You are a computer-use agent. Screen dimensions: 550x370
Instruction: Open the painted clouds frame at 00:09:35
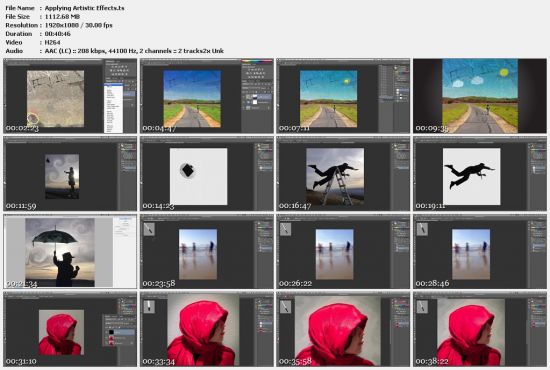480,96
